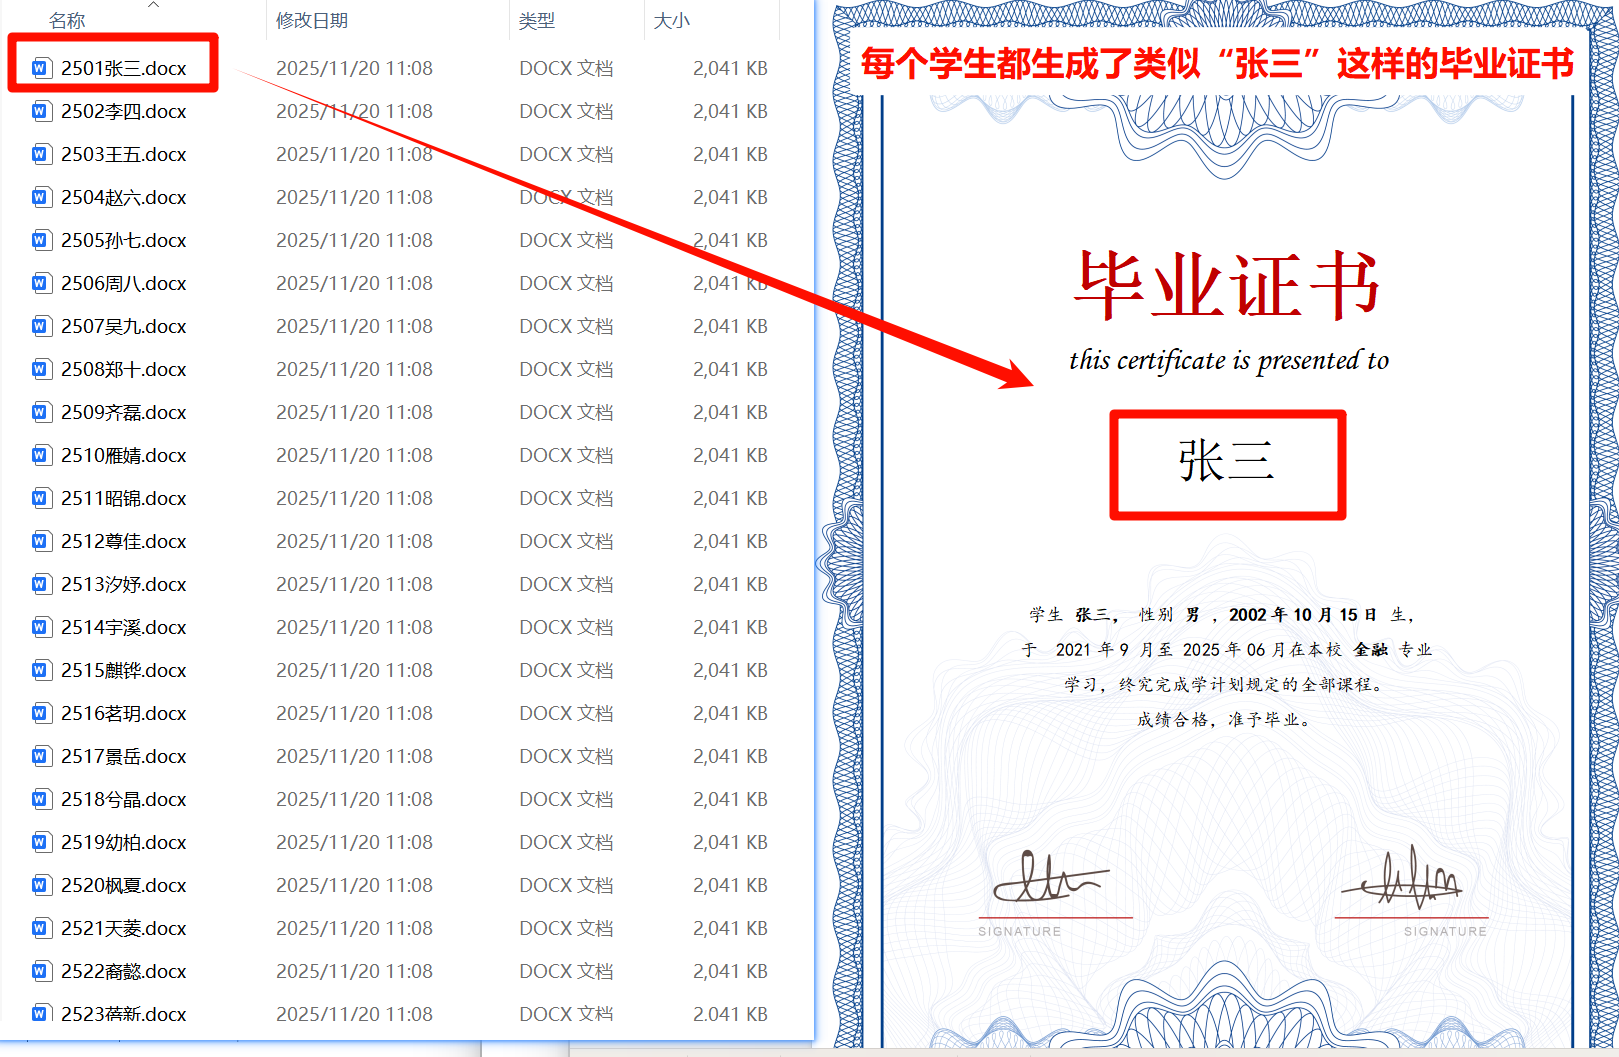
Task: Select the file 2511昭锦.docx
Action: (x=120, y=498)
